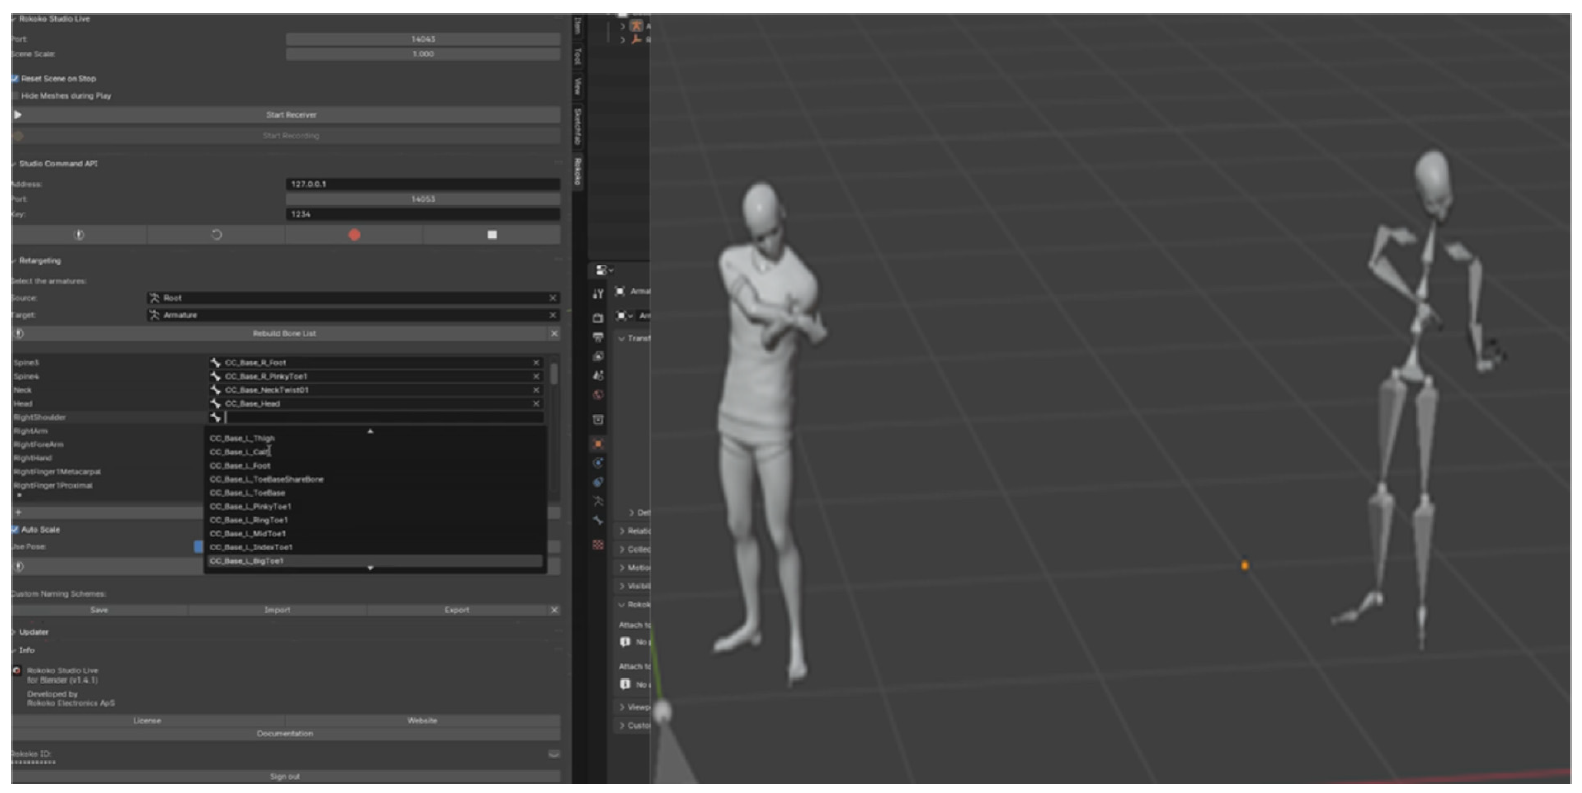Expand the Updater panel
The width and height of the screenshot is (1582, 793).
(33, 632)
